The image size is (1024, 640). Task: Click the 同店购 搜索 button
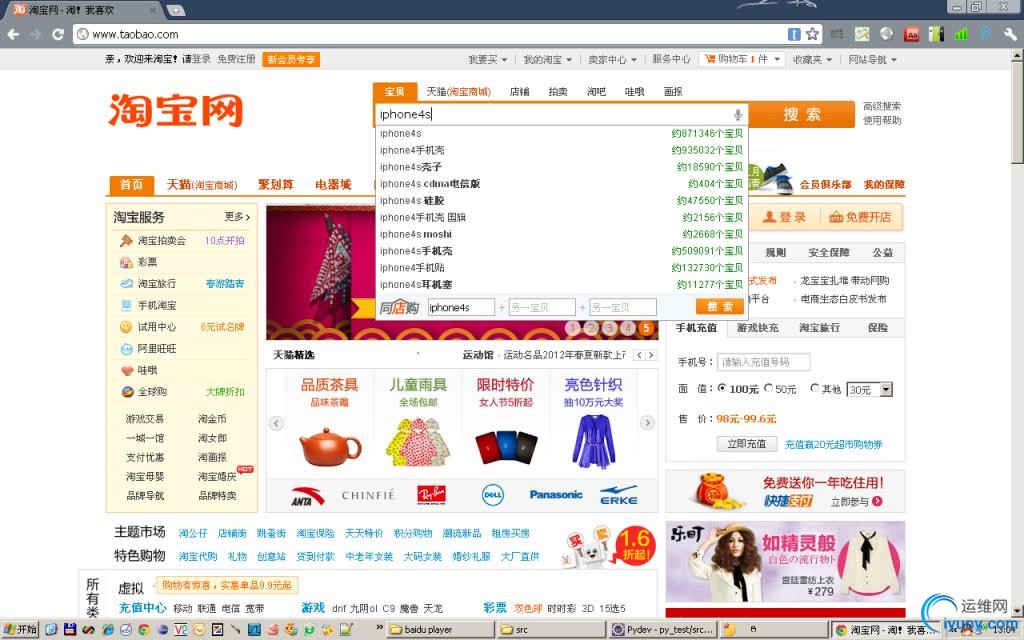(x=720, y=307)
